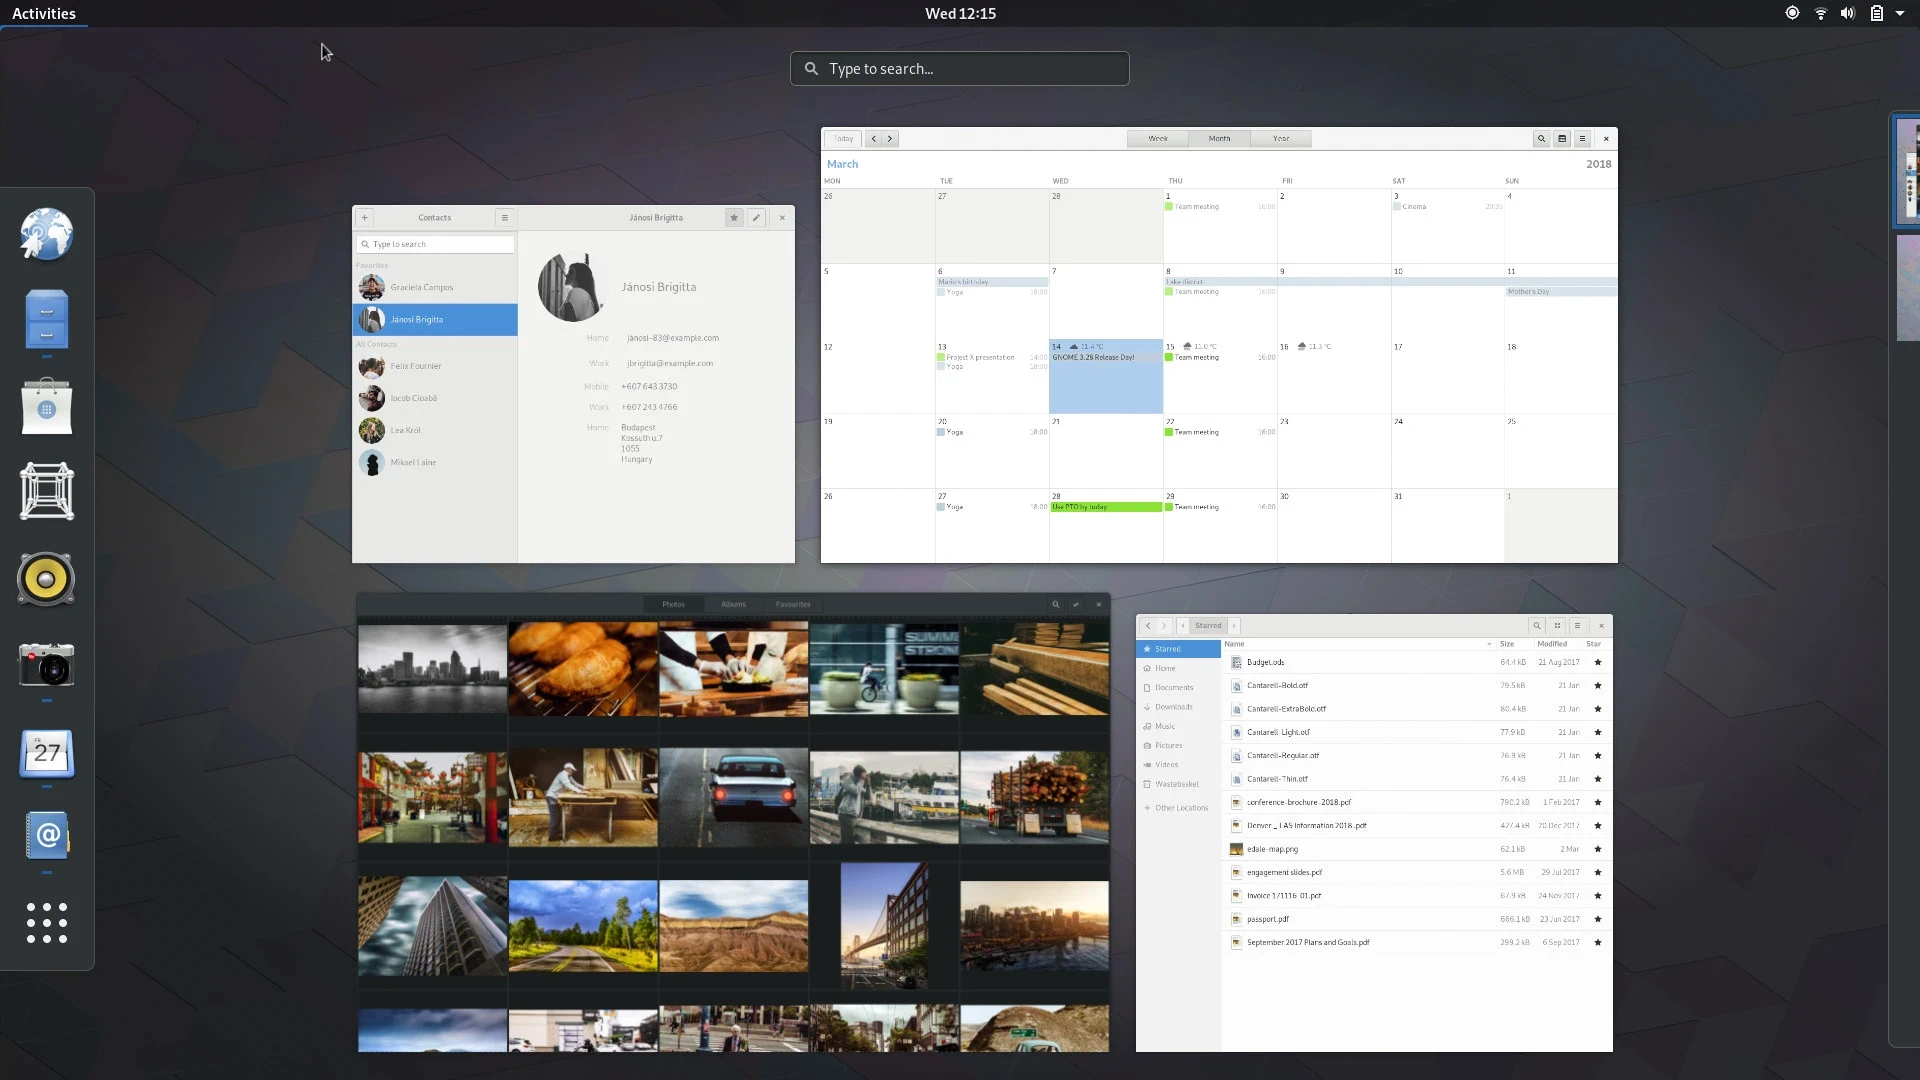The image size is (1920, 1080).
Task: Click the search icon in Calendar header
Action: [x=1541, y=139]
